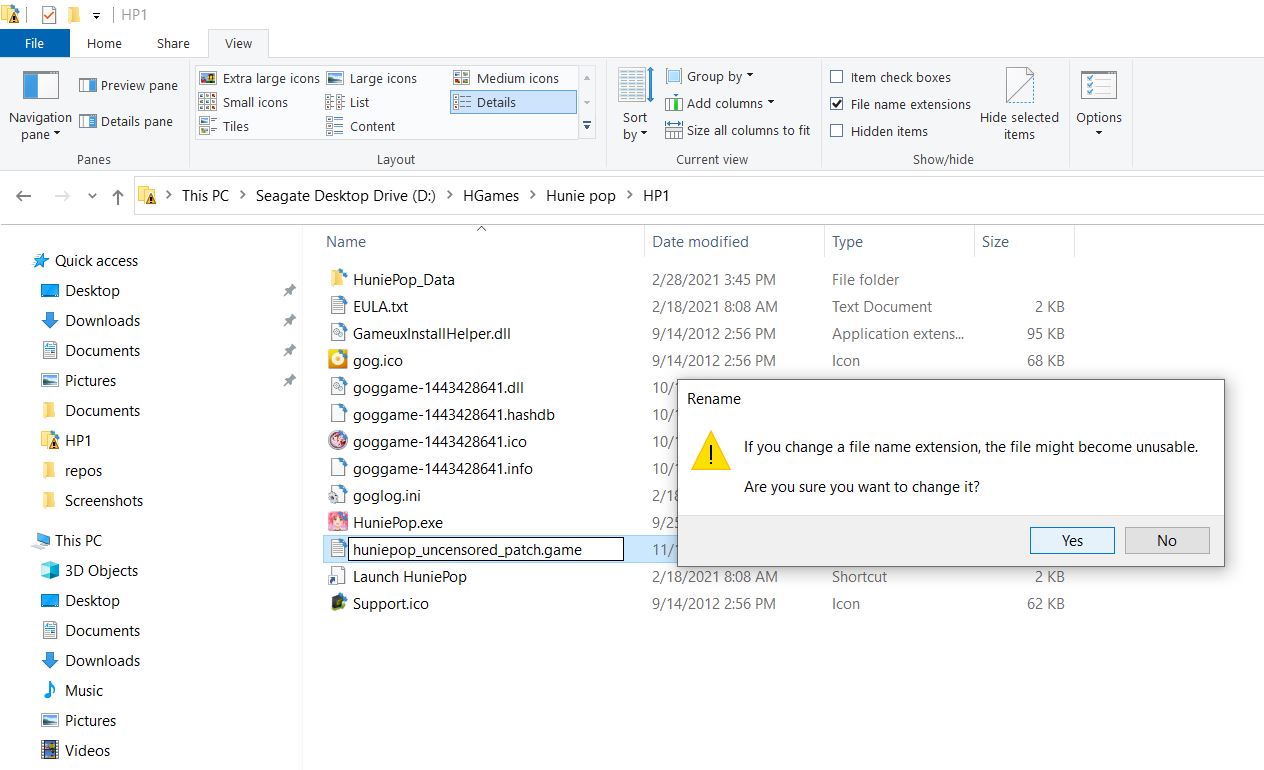Switch to Small icons layout

[243, 102]
